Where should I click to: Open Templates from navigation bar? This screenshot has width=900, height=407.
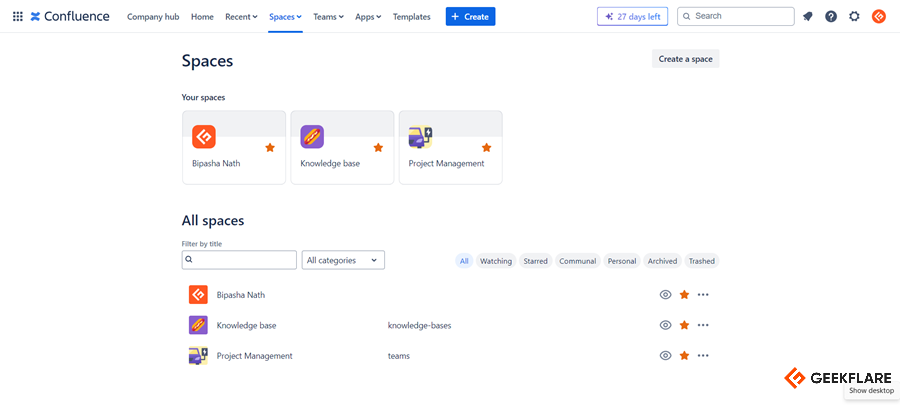point(412,17)
